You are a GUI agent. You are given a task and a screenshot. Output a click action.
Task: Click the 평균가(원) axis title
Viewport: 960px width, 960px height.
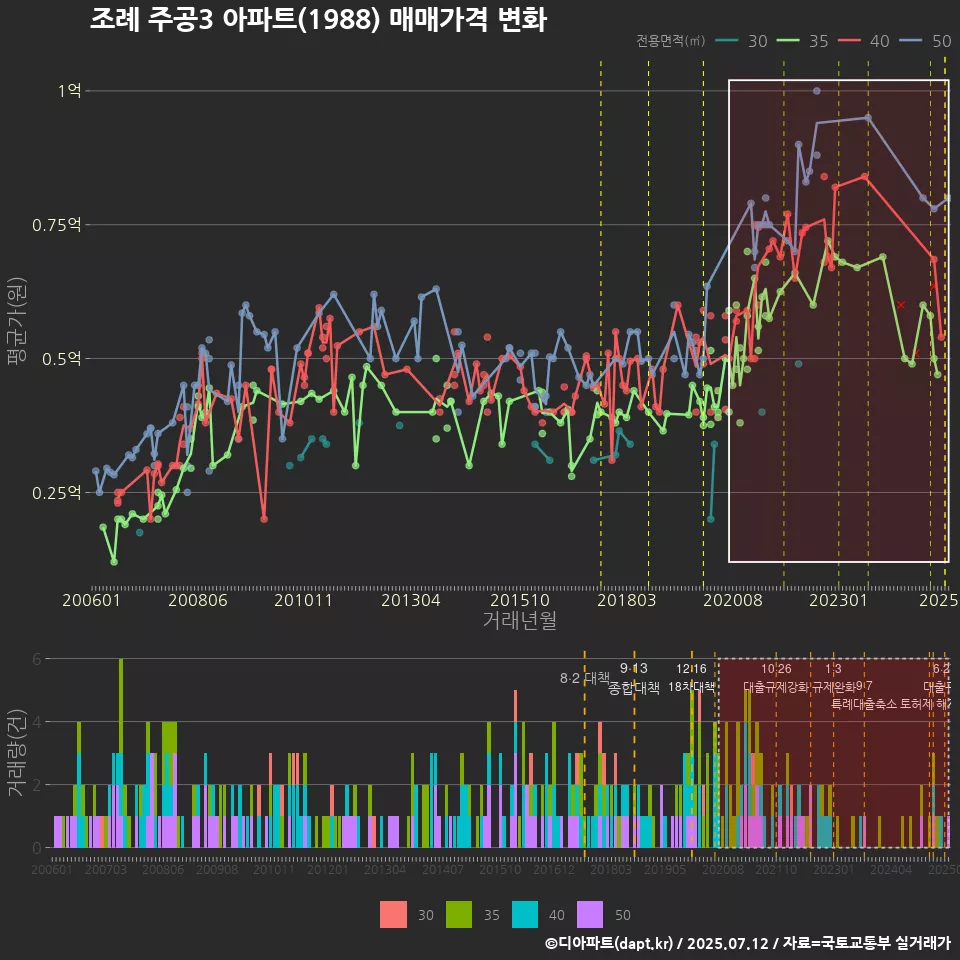pos(17,321)
